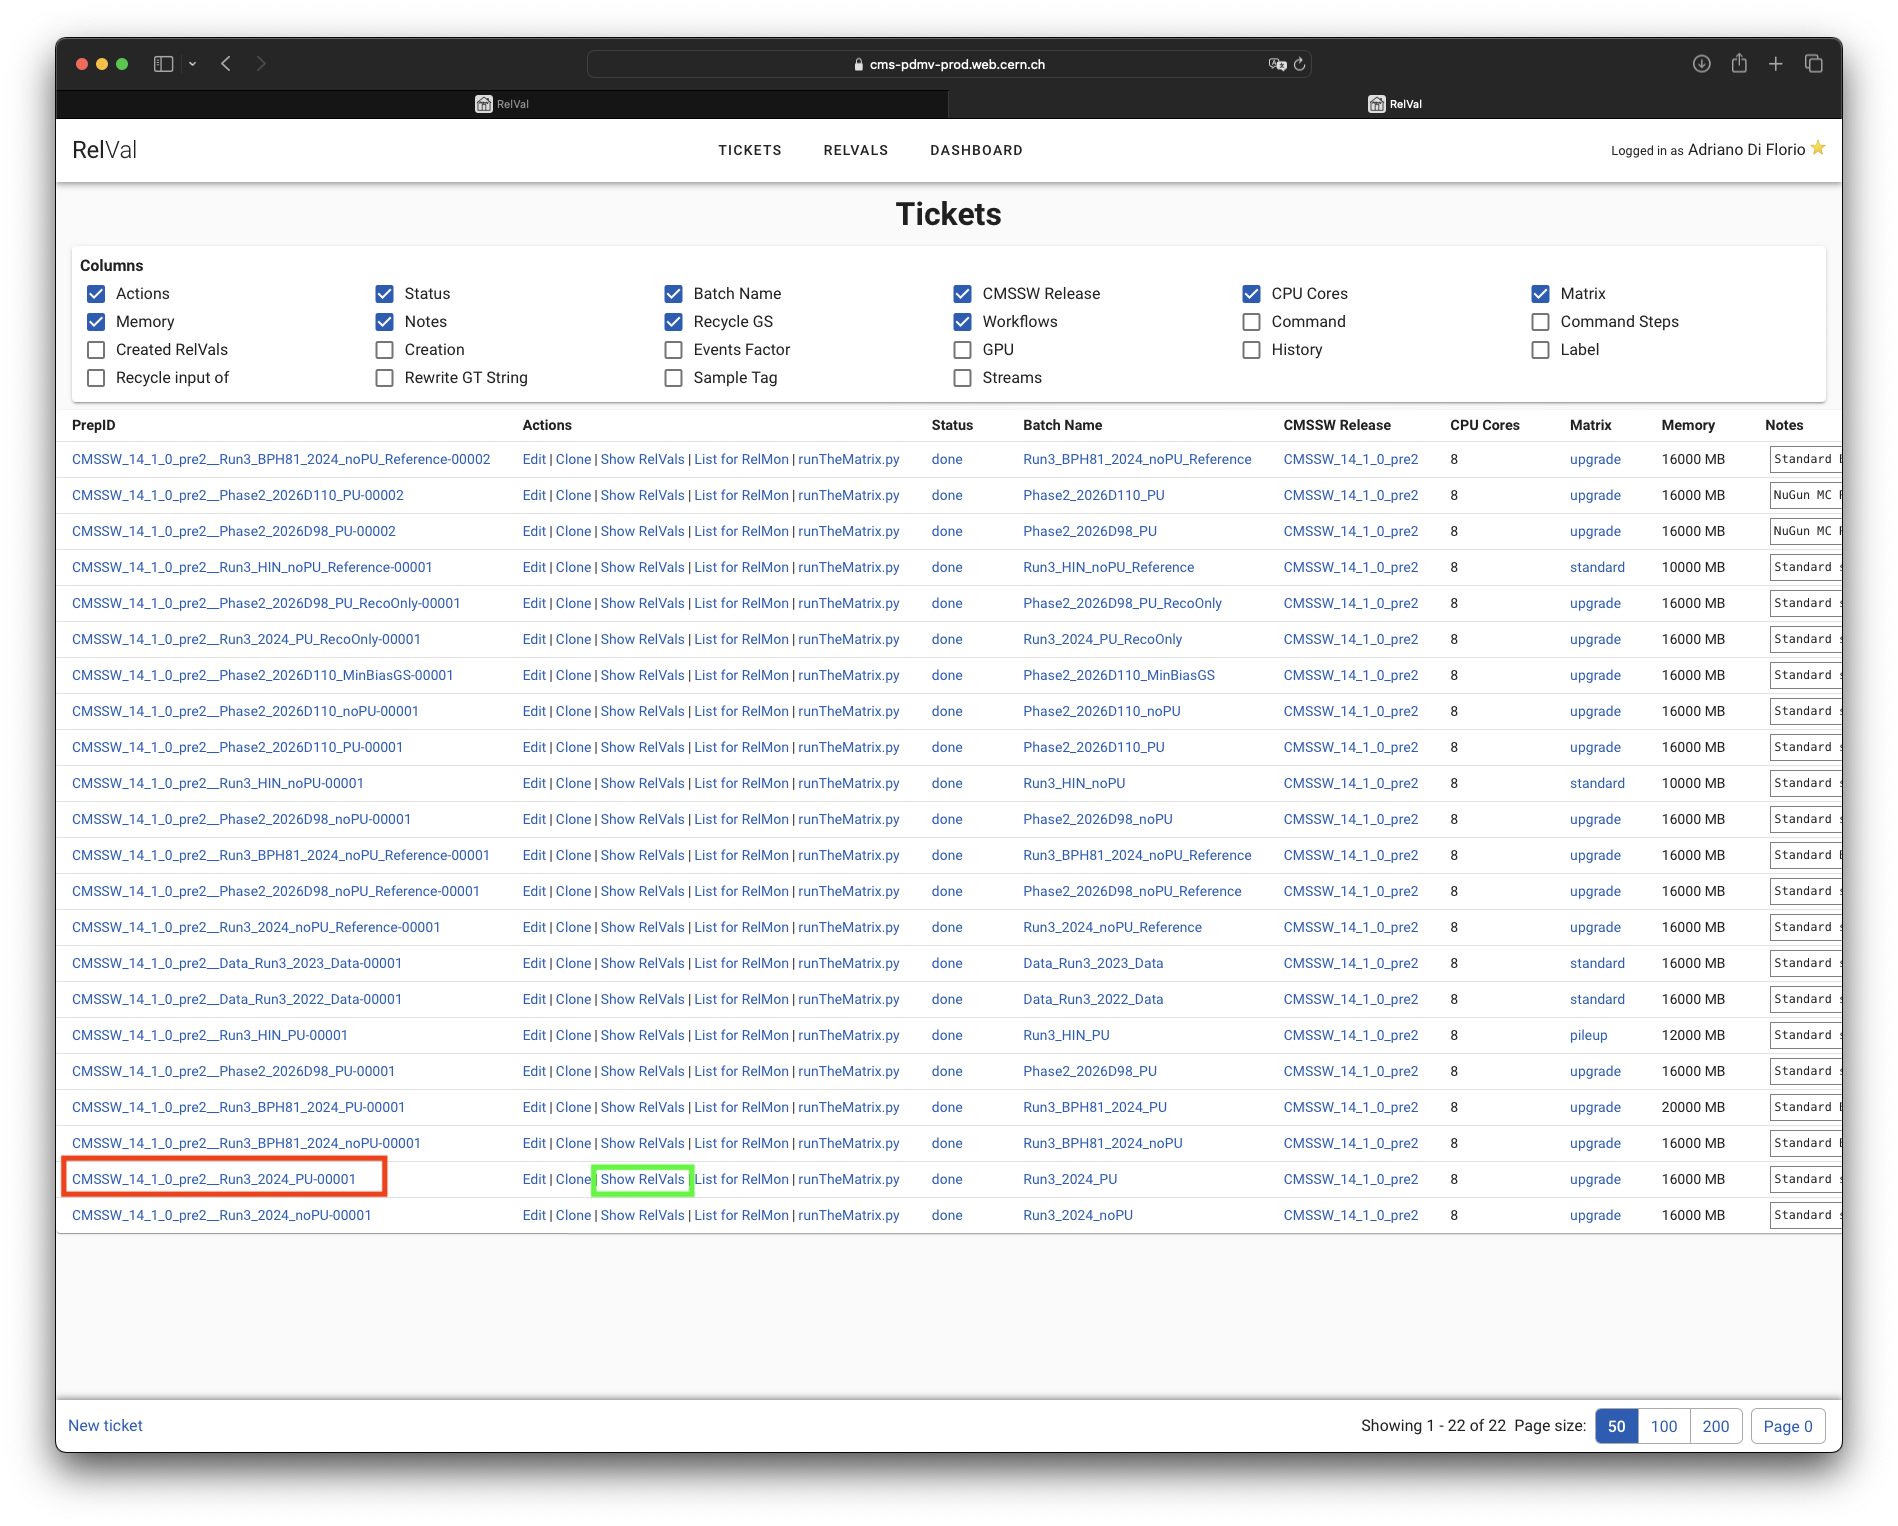Click the translate icon in address bar
The height and width of the screenshot is (1526, 1898).
click(1277, 64)
